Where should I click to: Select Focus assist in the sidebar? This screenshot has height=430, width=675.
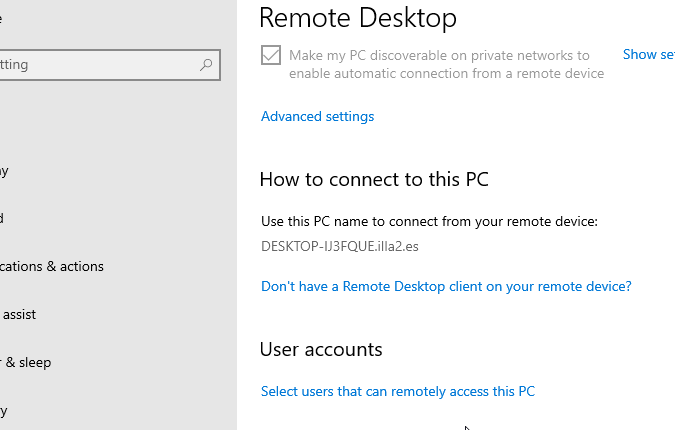(20, 314)
